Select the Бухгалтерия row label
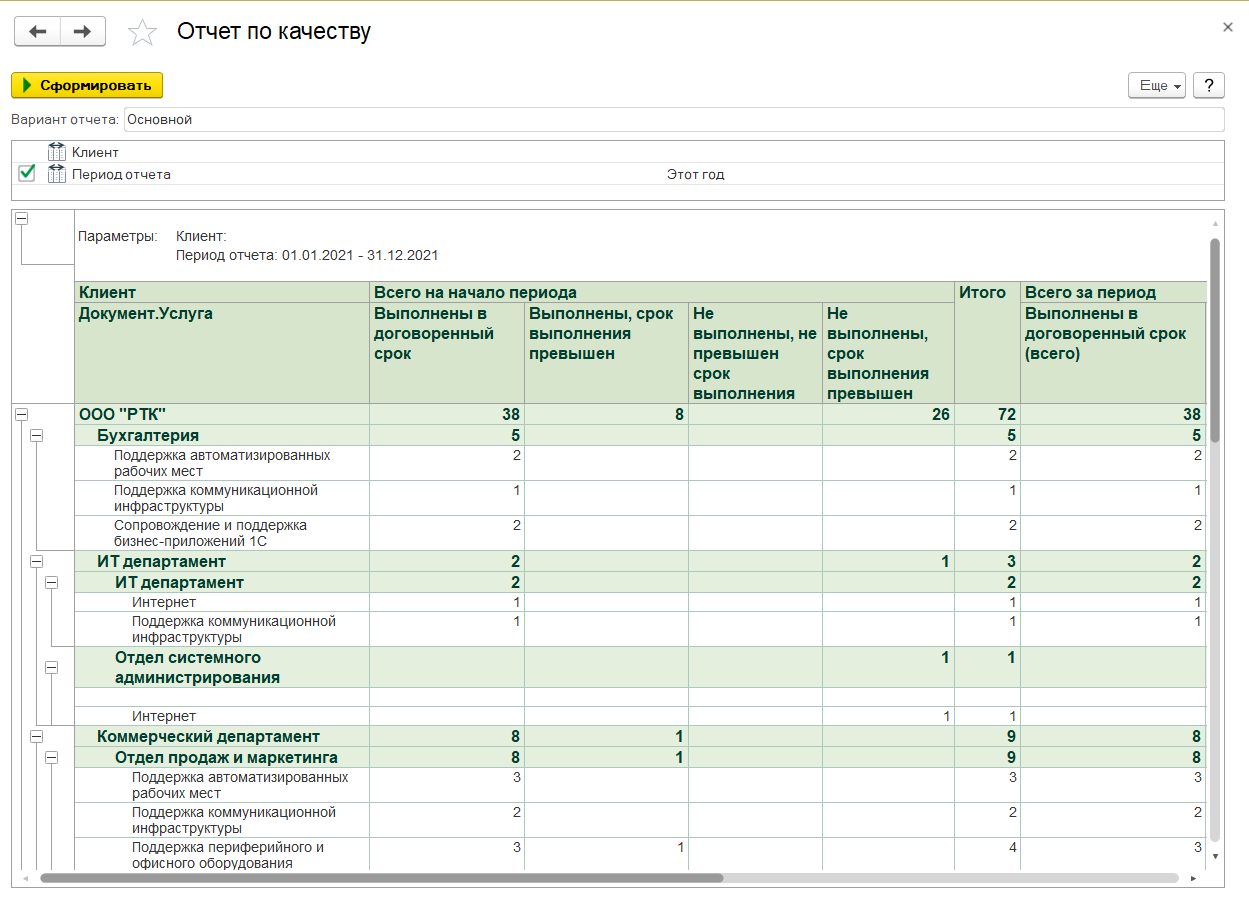Viewport: 1249px width, 901px height. pos(148,435)
